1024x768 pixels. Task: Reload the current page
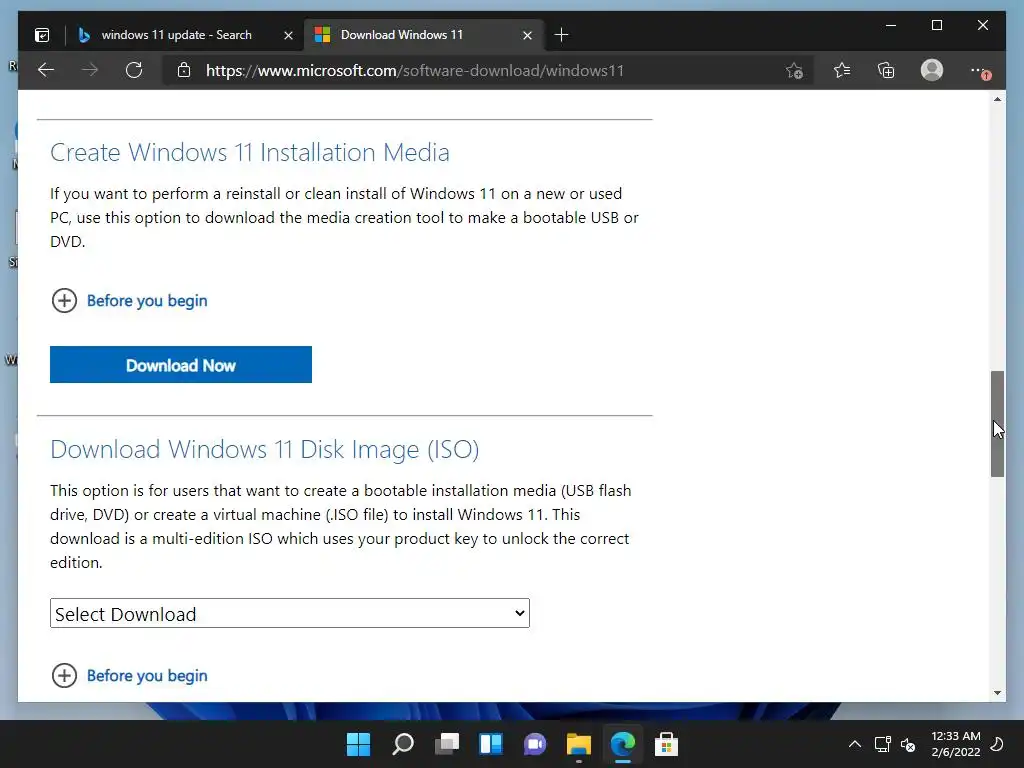pos(134,70)
